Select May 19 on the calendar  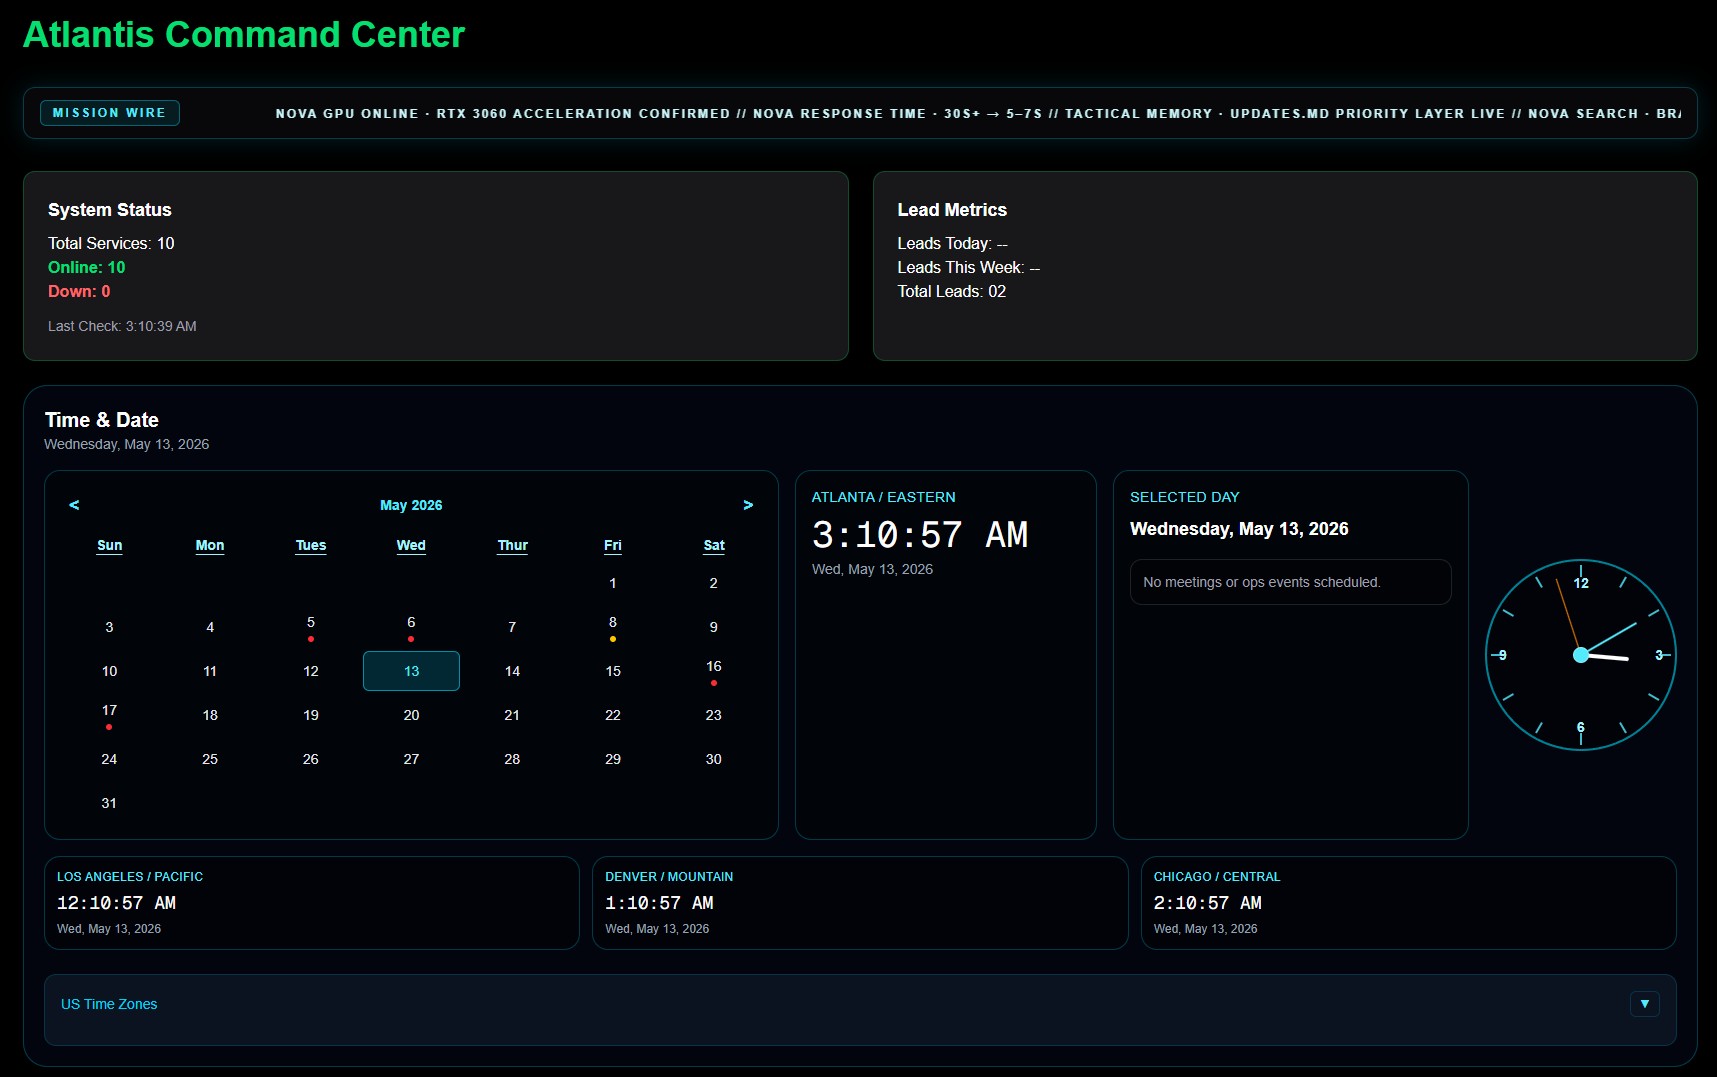311,715
